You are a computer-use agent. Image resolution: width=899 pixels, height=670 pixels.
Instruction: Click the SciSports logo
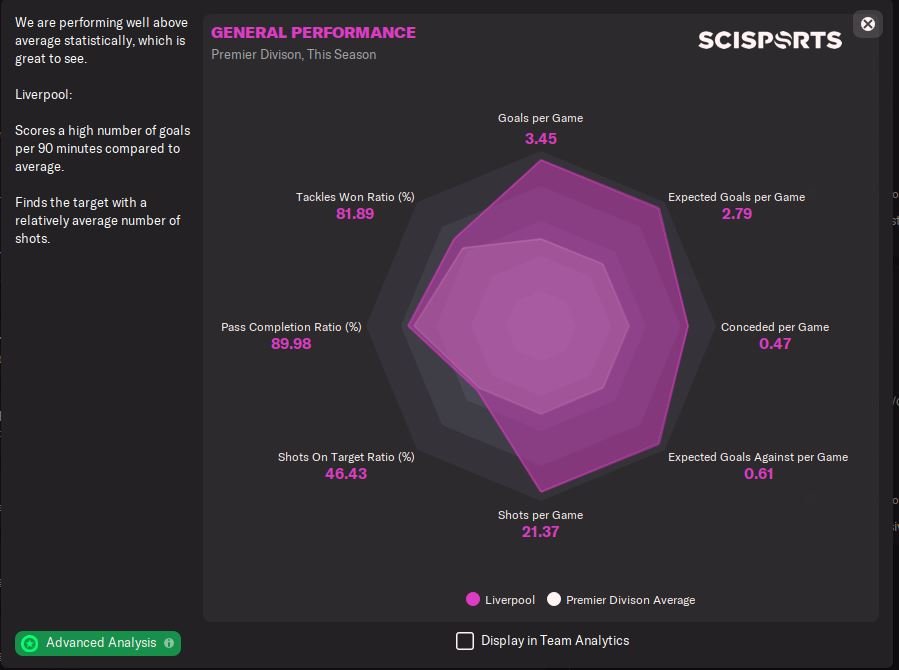tap(769, 40)
